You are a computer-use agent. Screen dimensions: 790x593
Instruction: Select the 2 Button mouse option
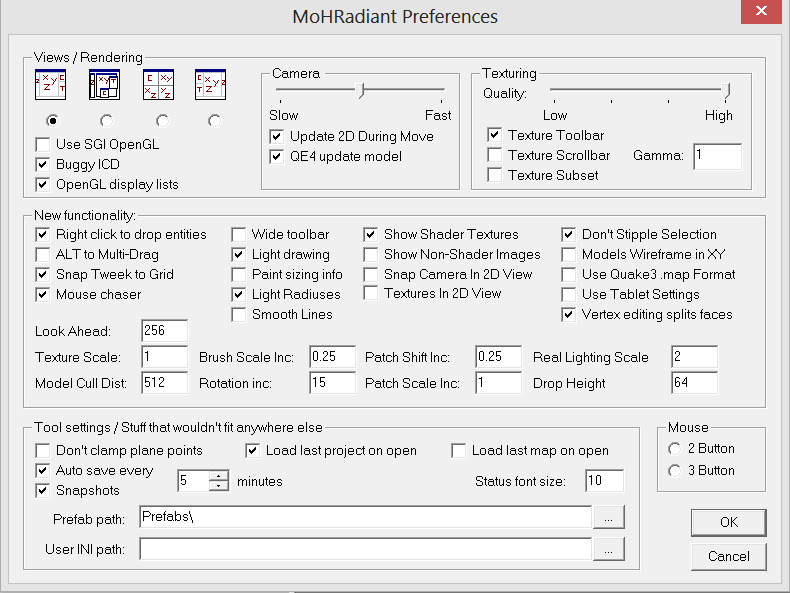tap(673, 449)
